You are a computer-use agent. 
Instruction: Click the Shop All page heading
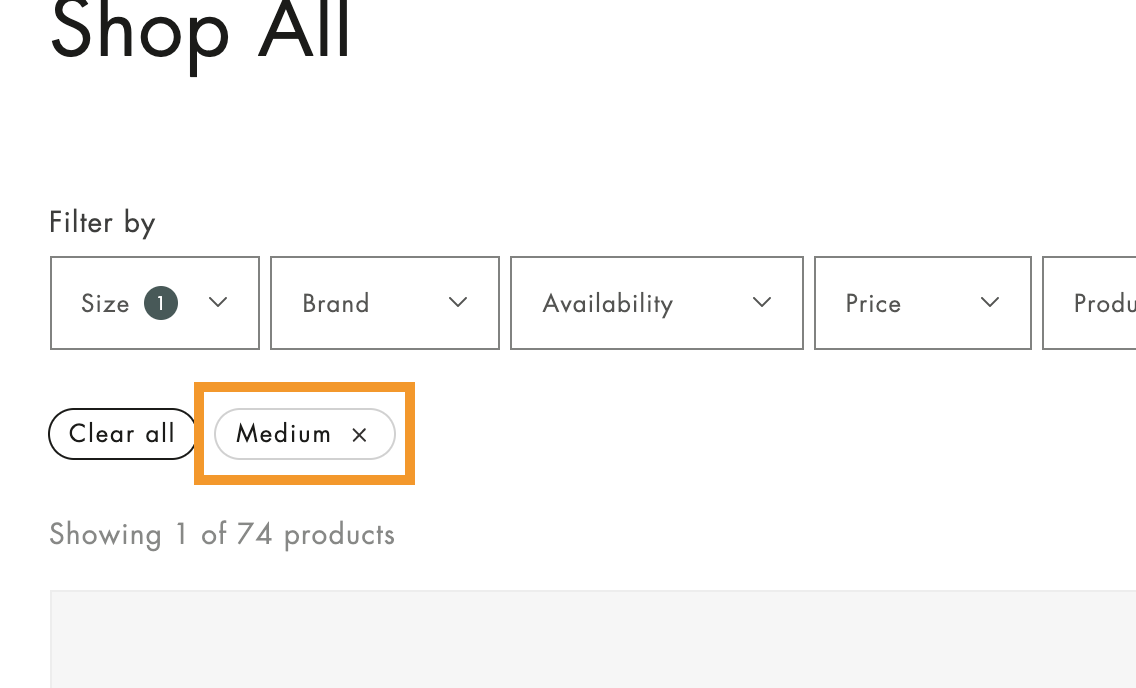[x=199, y=35]
